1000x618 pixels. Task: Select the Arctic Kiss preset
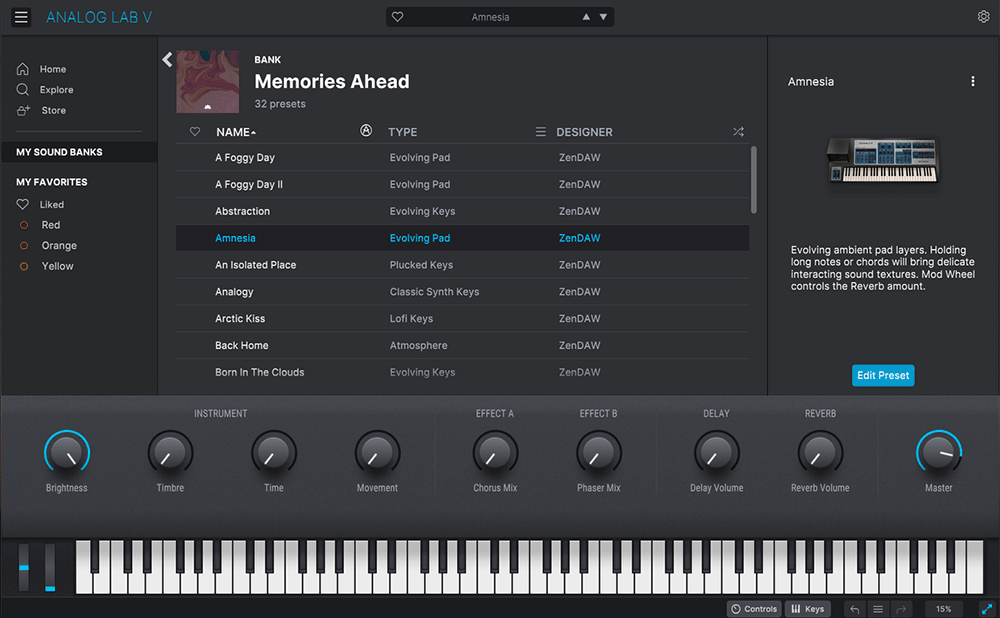[462, 318]
